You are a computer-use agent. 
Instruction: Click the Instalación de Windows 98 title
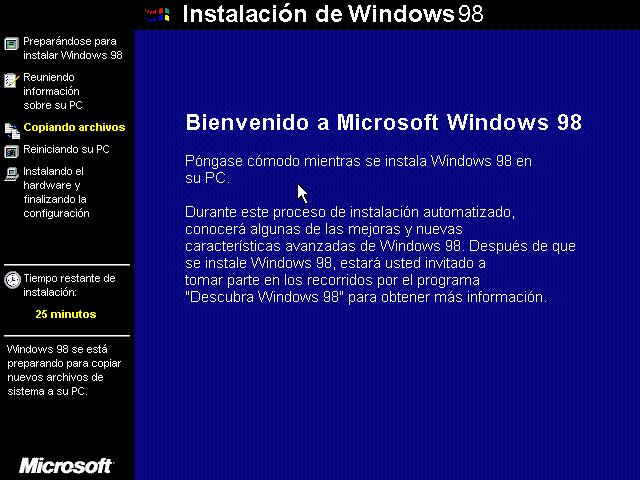[x=333, y=13]
